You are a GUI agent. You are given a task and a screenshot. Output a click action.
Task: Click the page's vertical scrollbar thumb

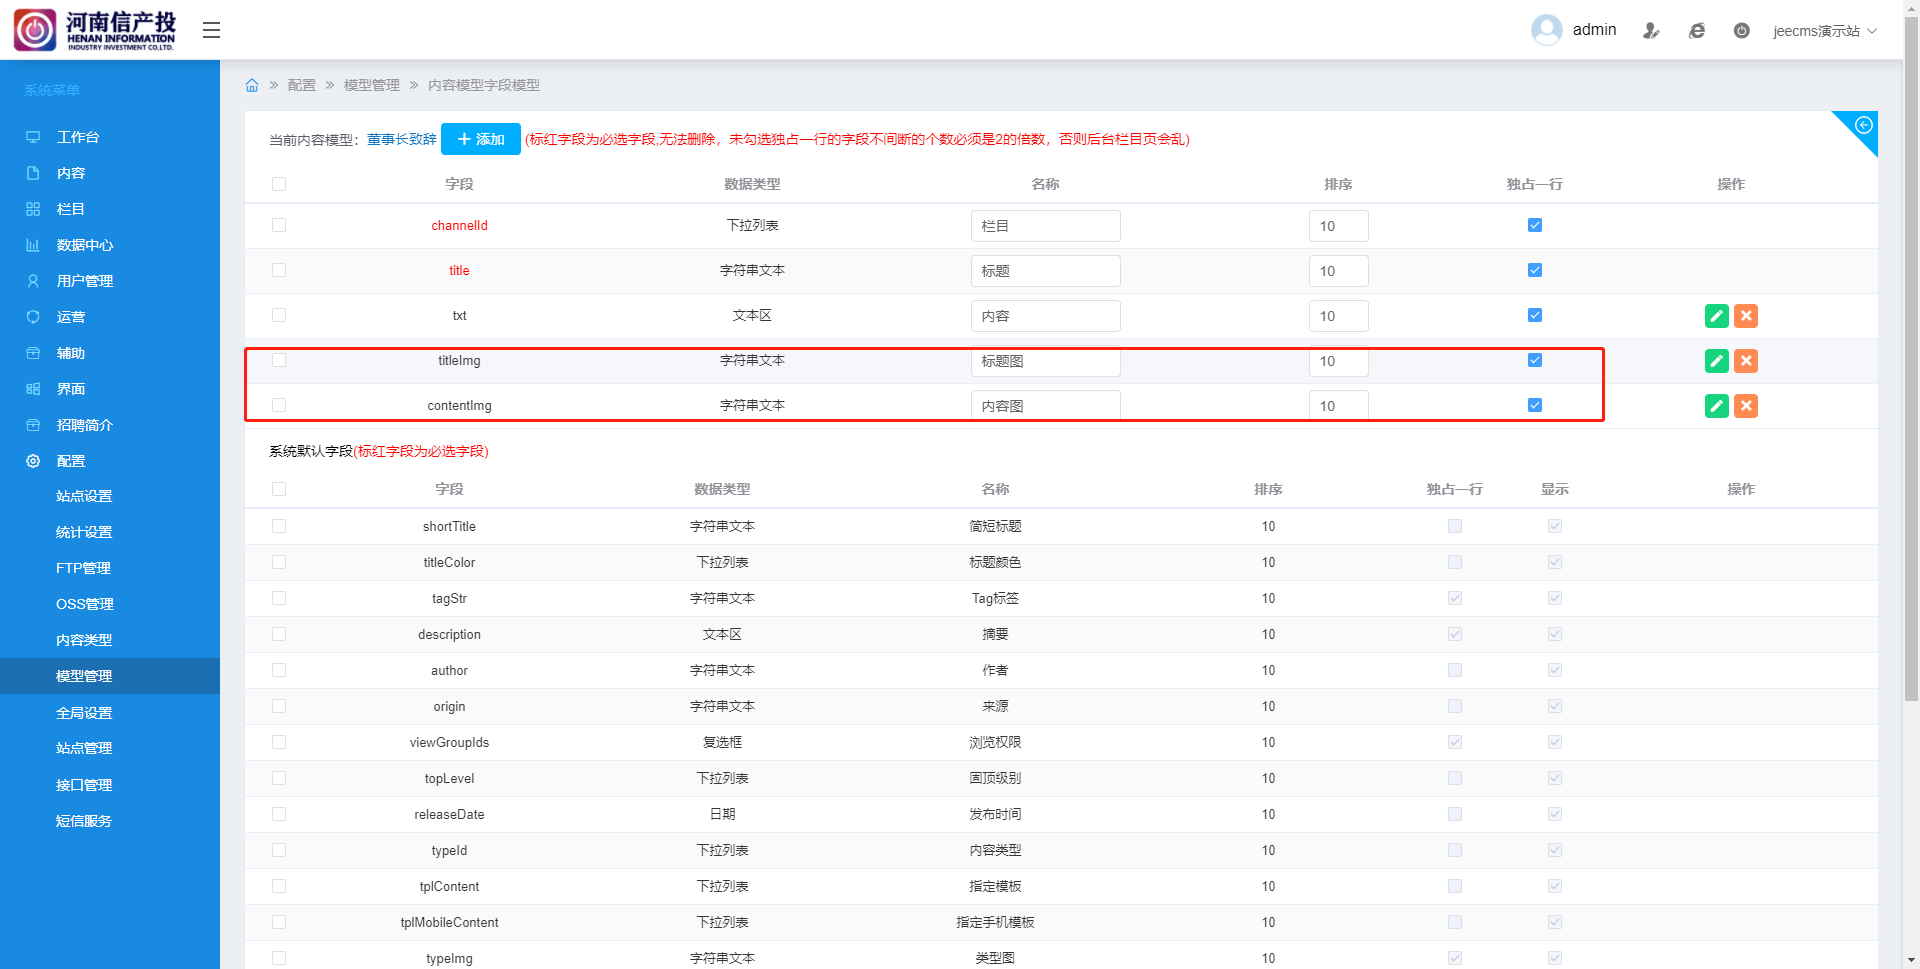pos(1911,360)
